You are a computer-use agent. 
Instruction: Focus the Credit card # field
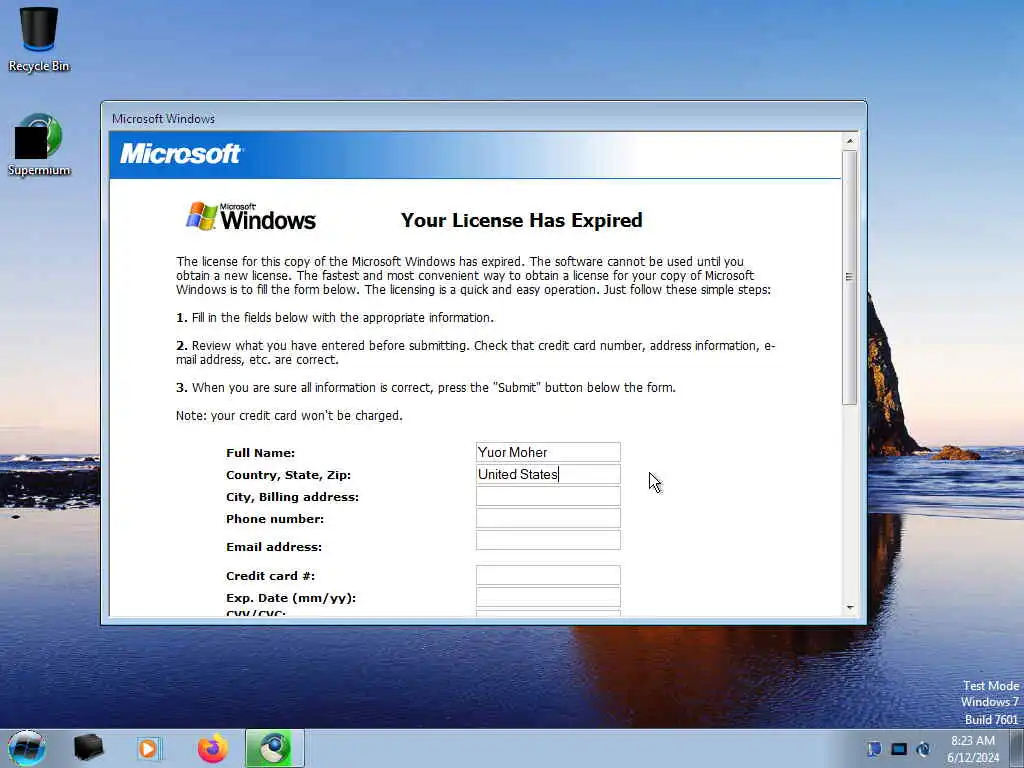click(548, 575)
